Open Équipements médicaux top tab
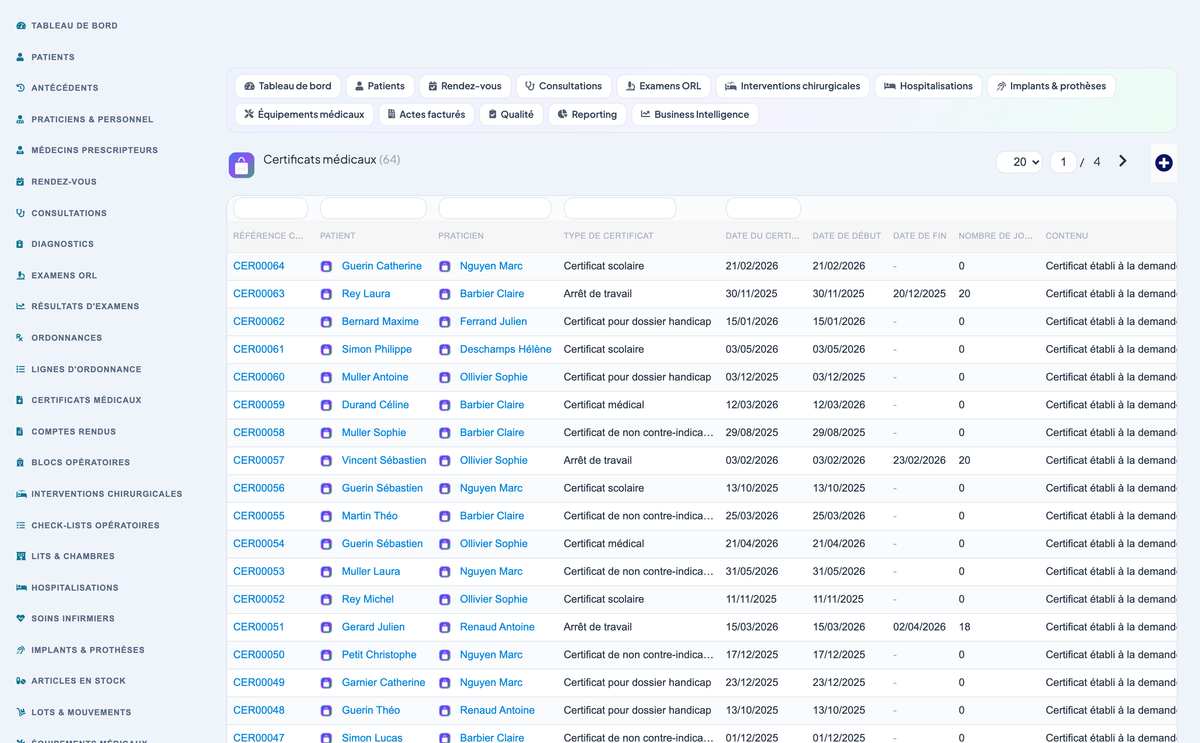The width and height of the screenshot is (1200, 743). 304,114
